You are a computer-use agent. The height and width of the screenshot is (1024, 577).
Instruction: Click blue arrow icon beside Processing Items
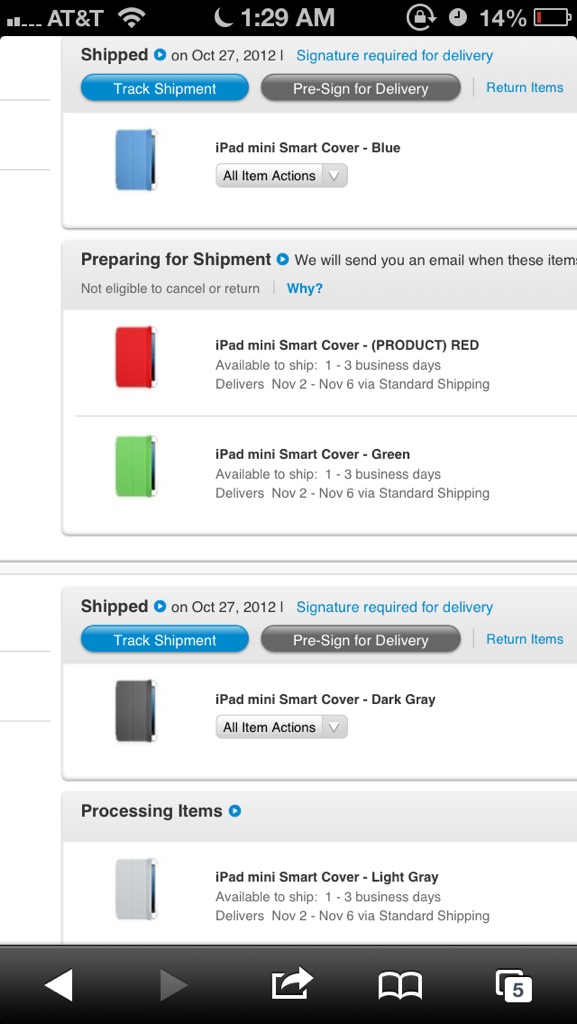235,810
